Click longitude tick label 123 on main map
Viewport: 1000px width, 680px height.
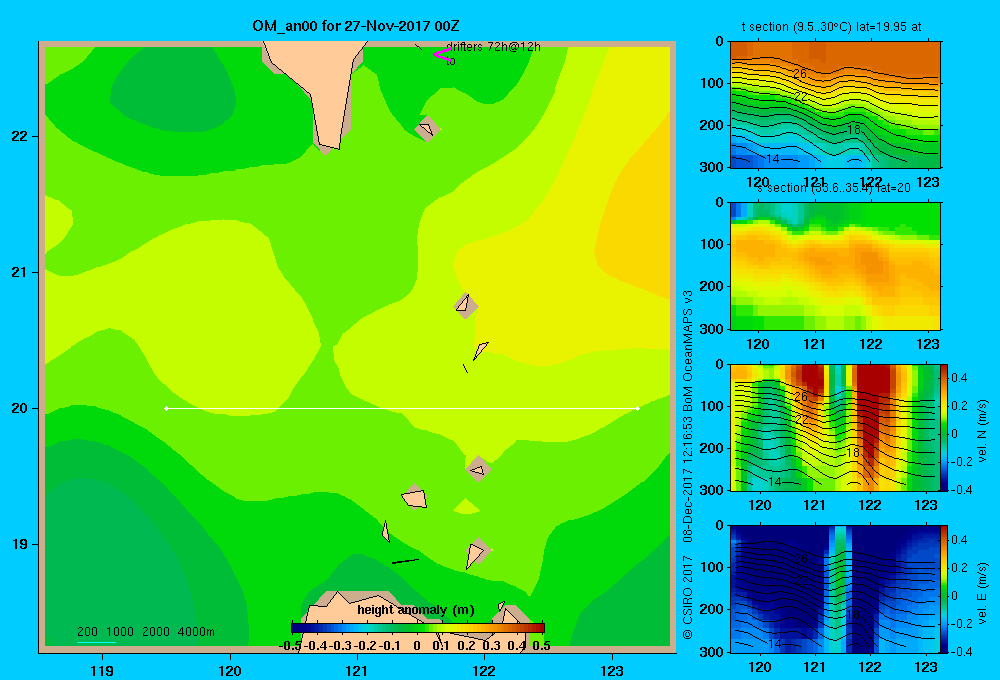pyautogui.click(x=612, y=670)
